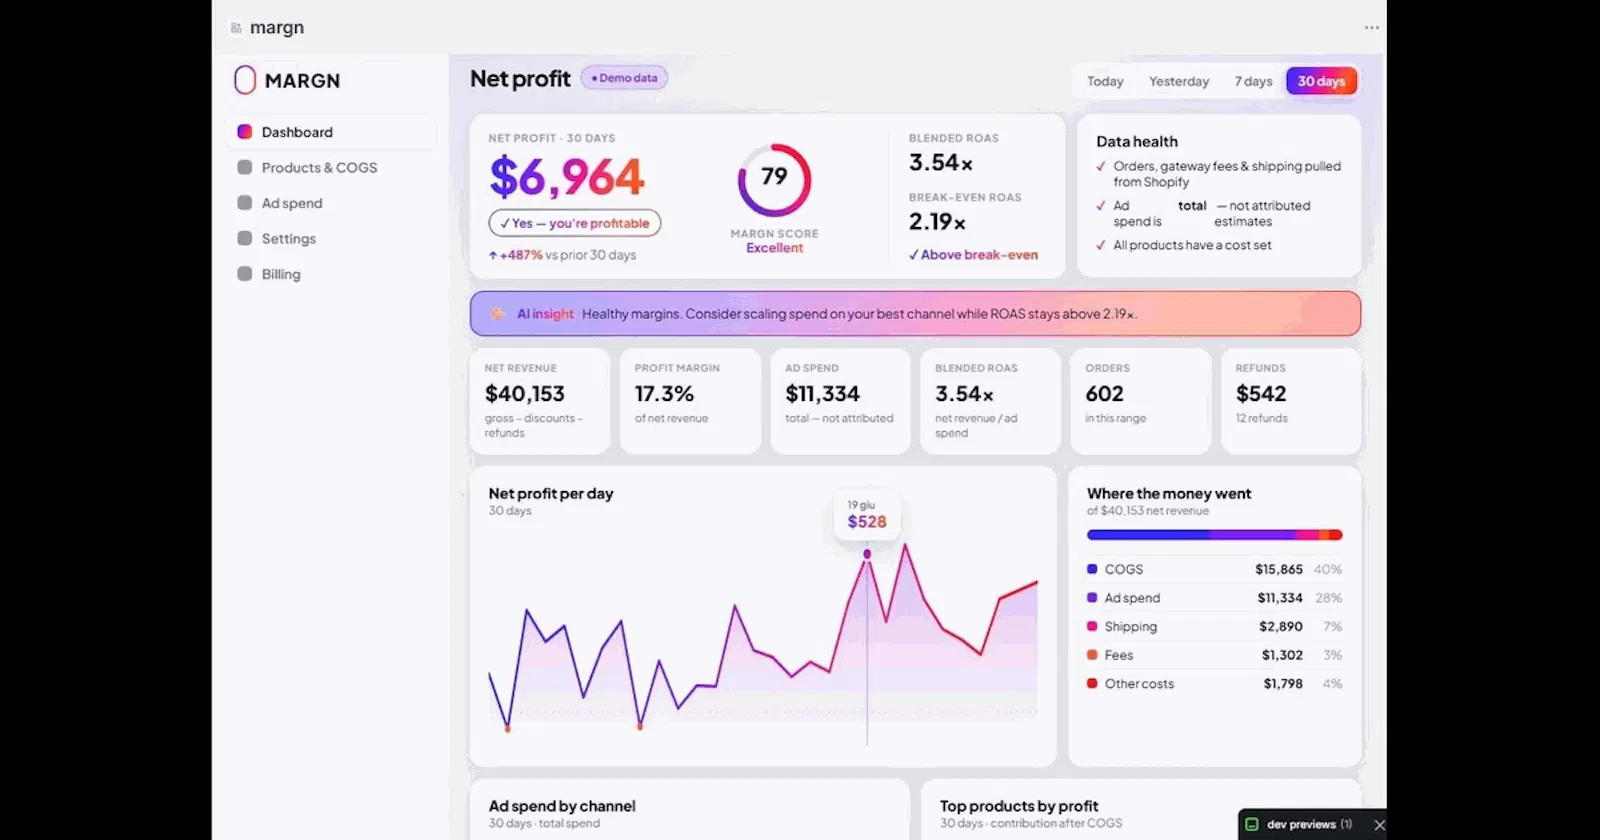Click the Other costs legend color dot
The height and width of the screenshot is (840, 1600).
point(1092,684)
